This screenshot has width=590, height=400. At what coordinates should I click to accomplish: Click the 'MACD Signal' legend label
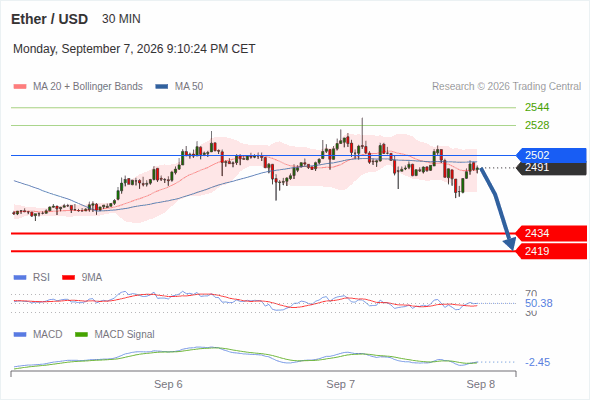[x=125, y=335]
